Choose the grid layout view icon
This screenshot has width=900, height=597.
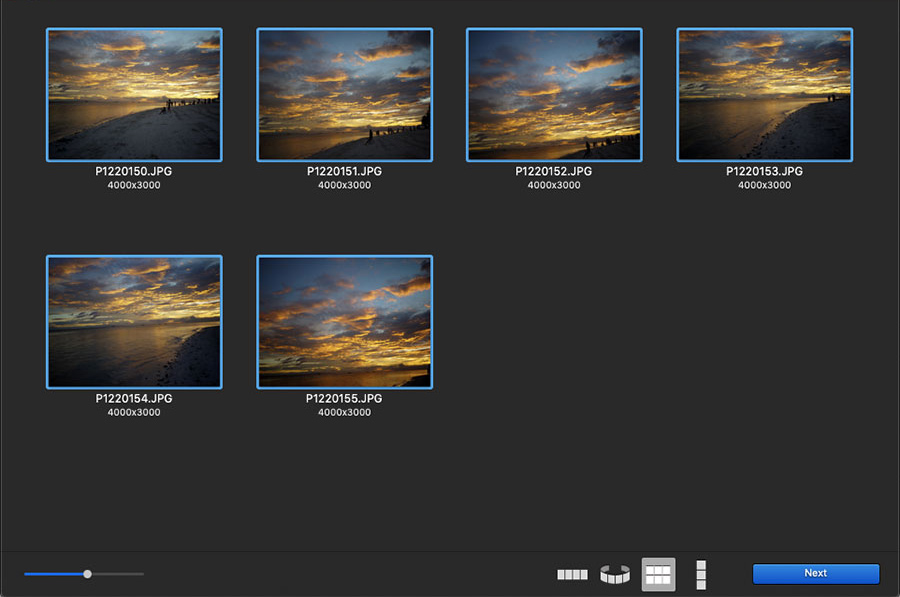click(x=658, y=574)
